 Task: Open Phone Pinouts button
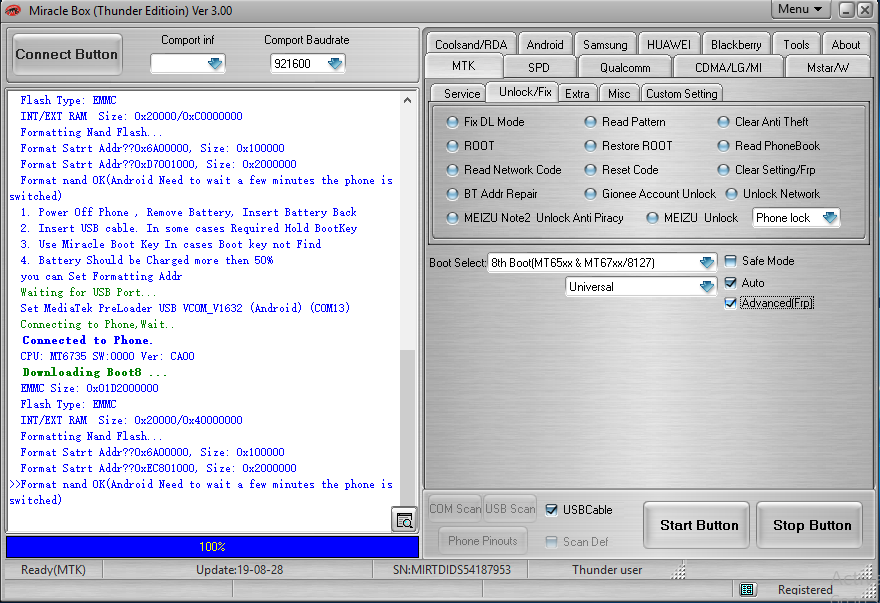coord(483,541)
